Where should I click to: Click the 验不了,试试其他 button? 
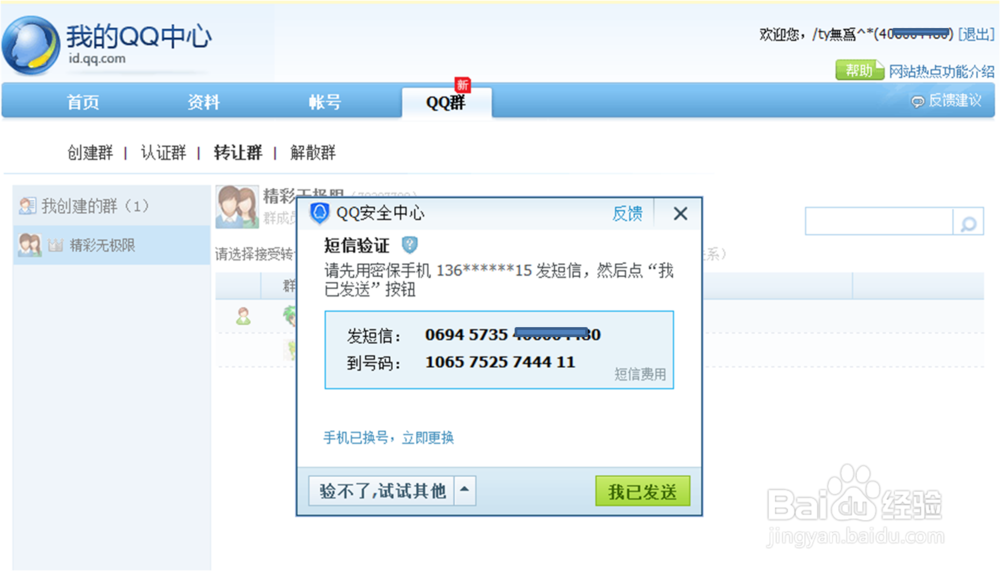click(x=382, y=491)
